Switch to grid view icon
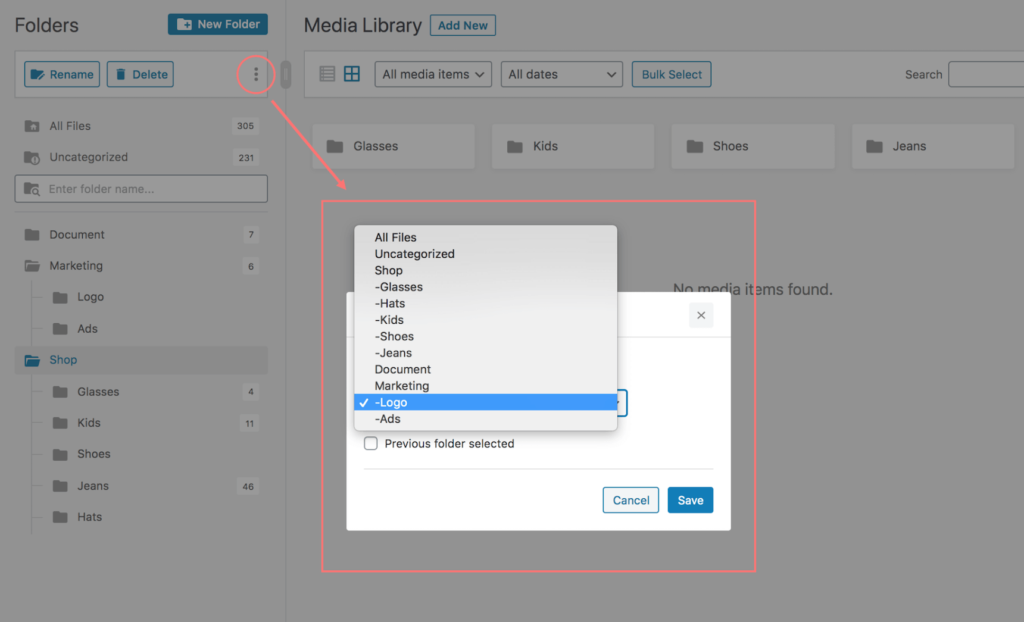 352,74
